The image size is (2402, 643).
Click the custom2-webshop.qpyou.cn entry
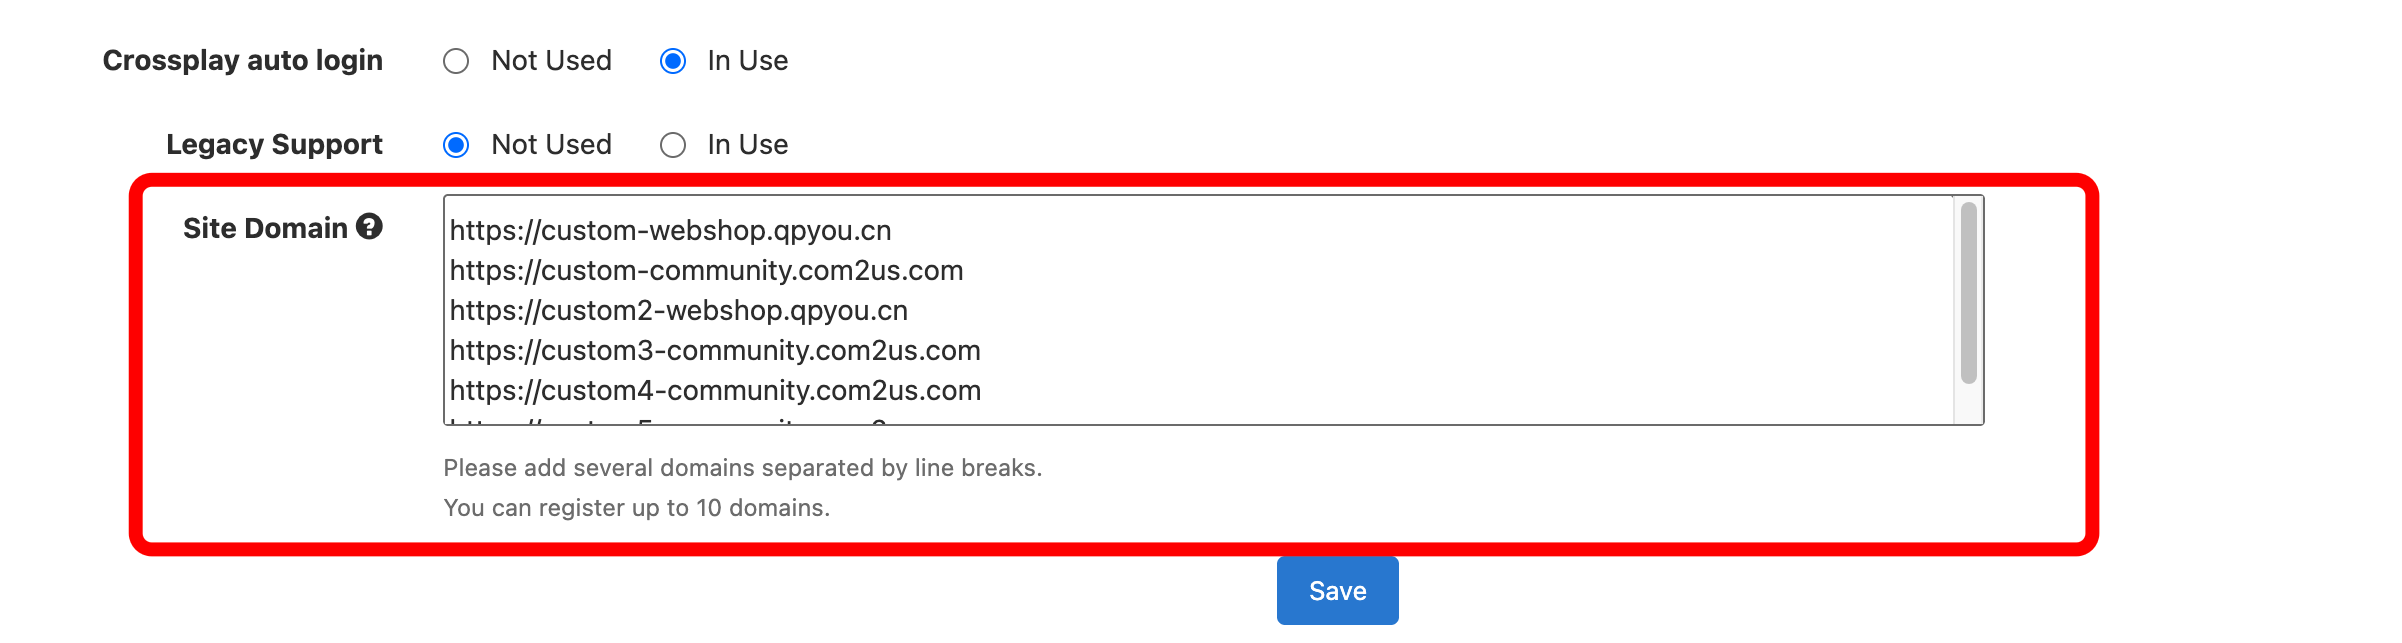click(x=678, y=311)
